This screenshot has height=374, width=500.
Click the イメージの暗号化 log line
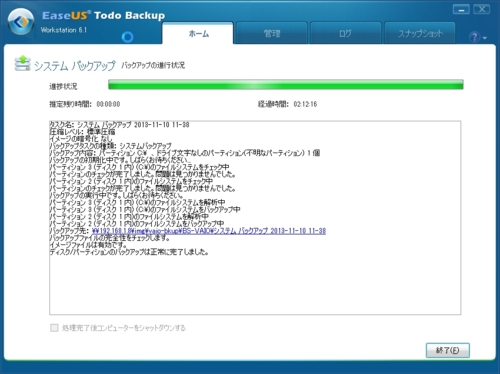[81, 139]
